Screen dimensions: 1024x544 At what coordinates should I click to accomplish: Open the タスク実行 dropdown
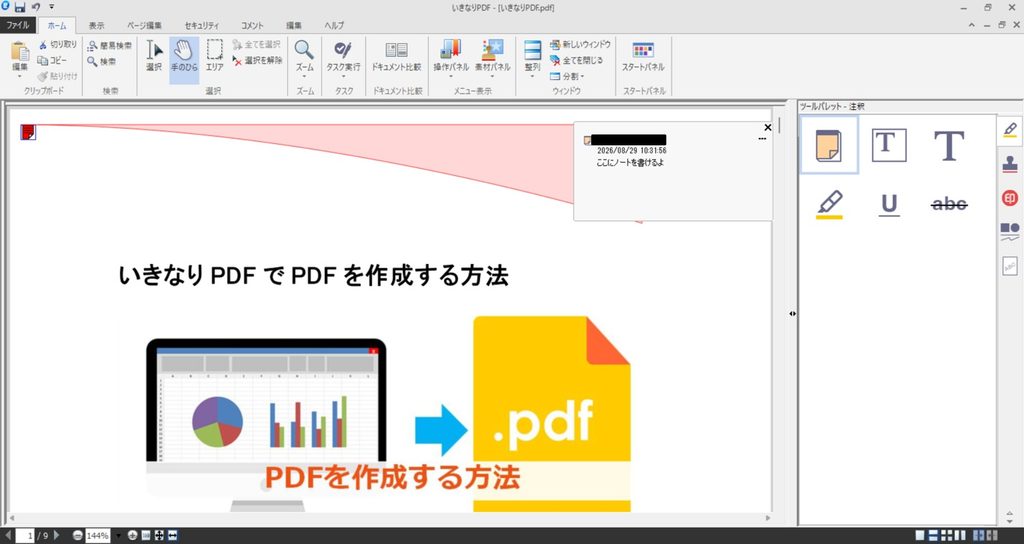click(x=343, y=76)
